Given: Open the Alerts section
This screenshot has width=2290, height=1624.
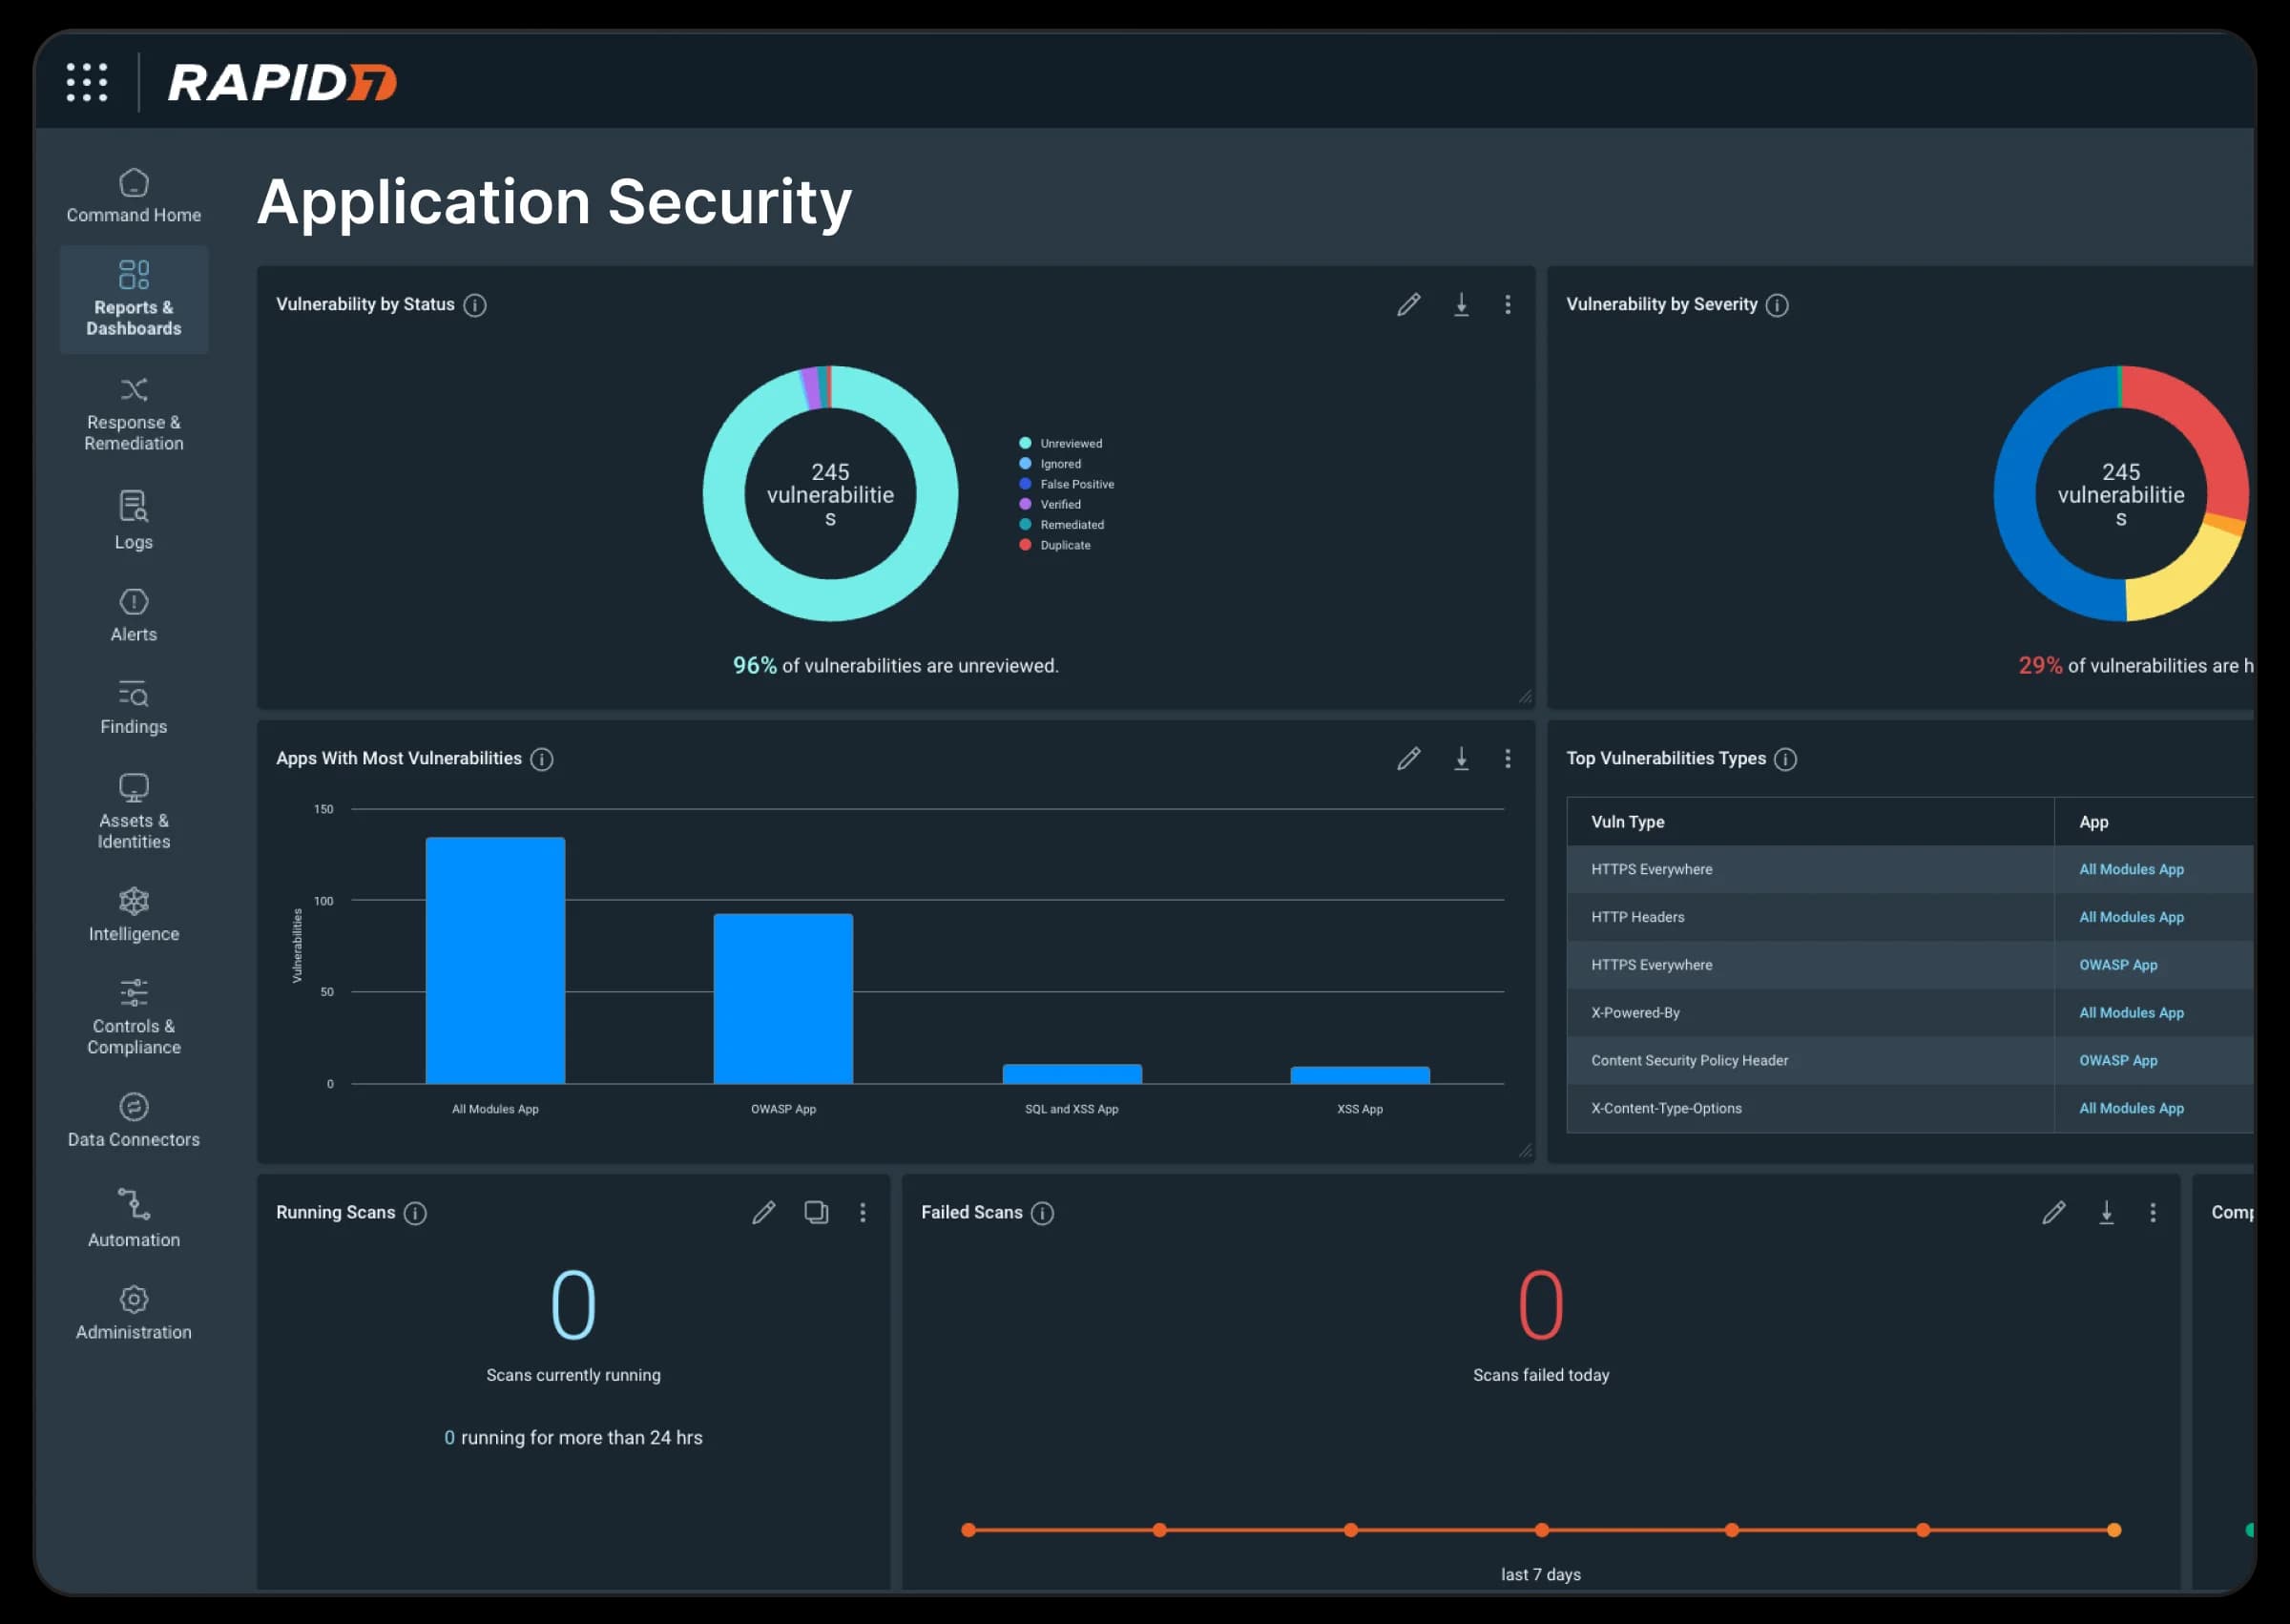Looking at the screenshot, I should pyautogui.click(x=134, y=615).
